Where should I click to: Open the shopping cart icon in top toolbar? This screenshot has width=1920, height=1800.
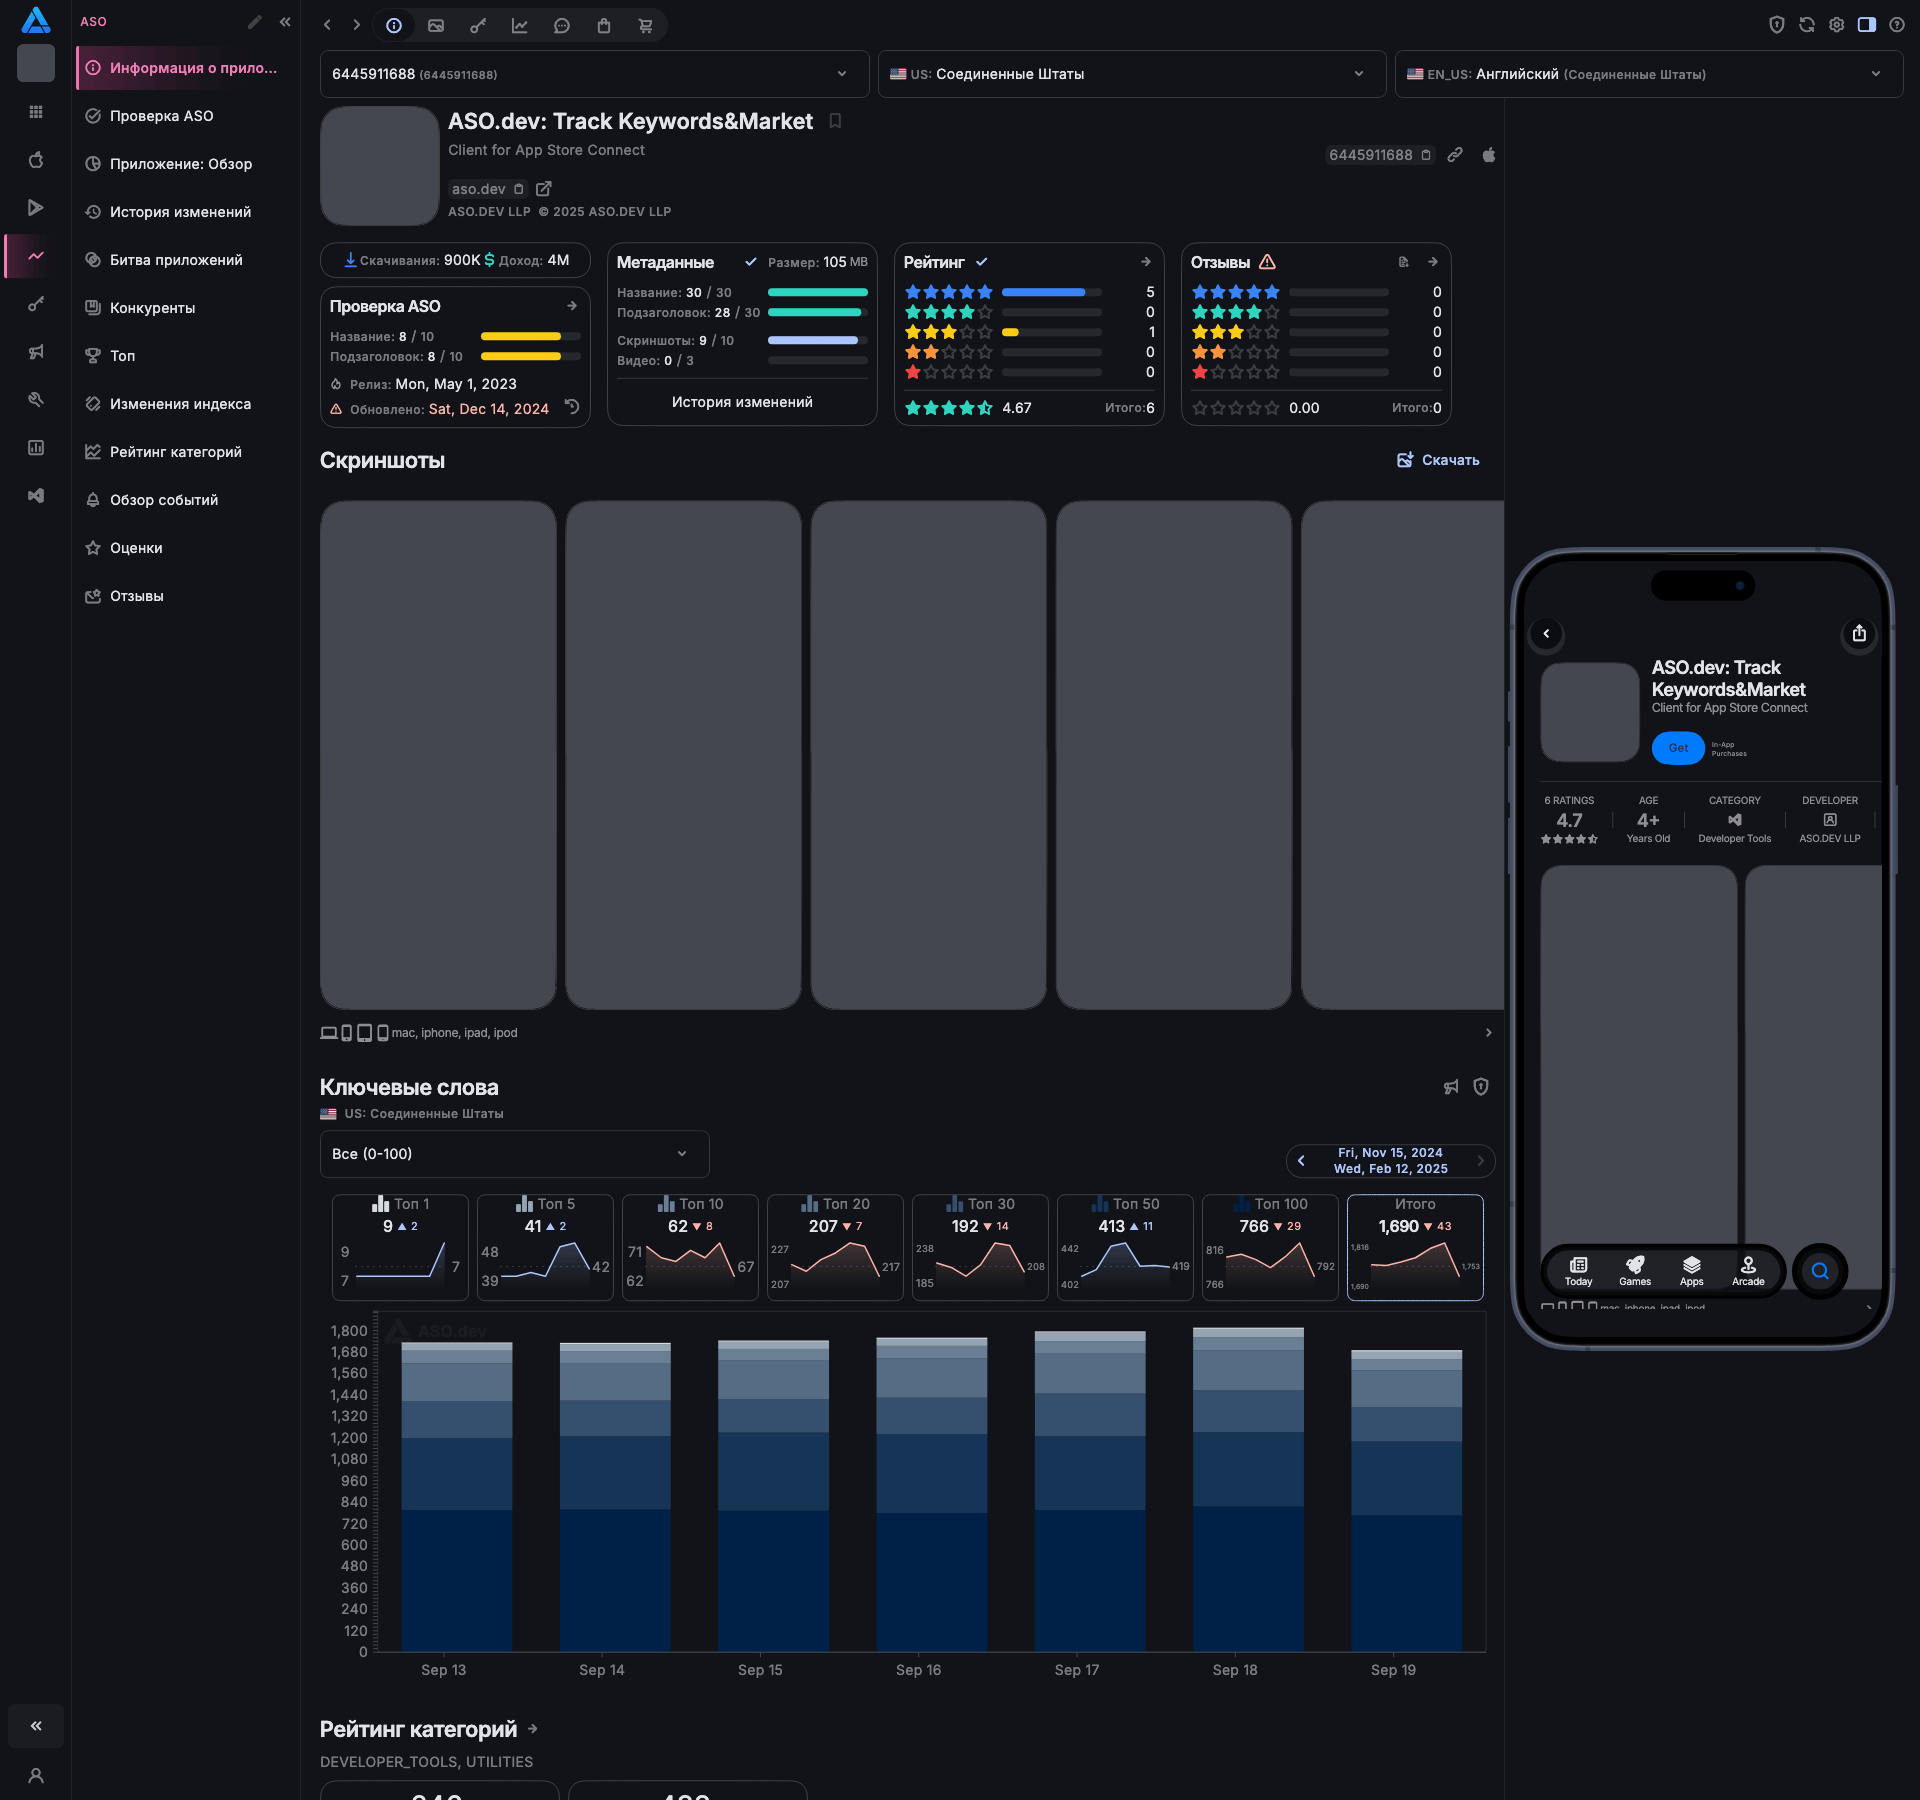[646, 26]
